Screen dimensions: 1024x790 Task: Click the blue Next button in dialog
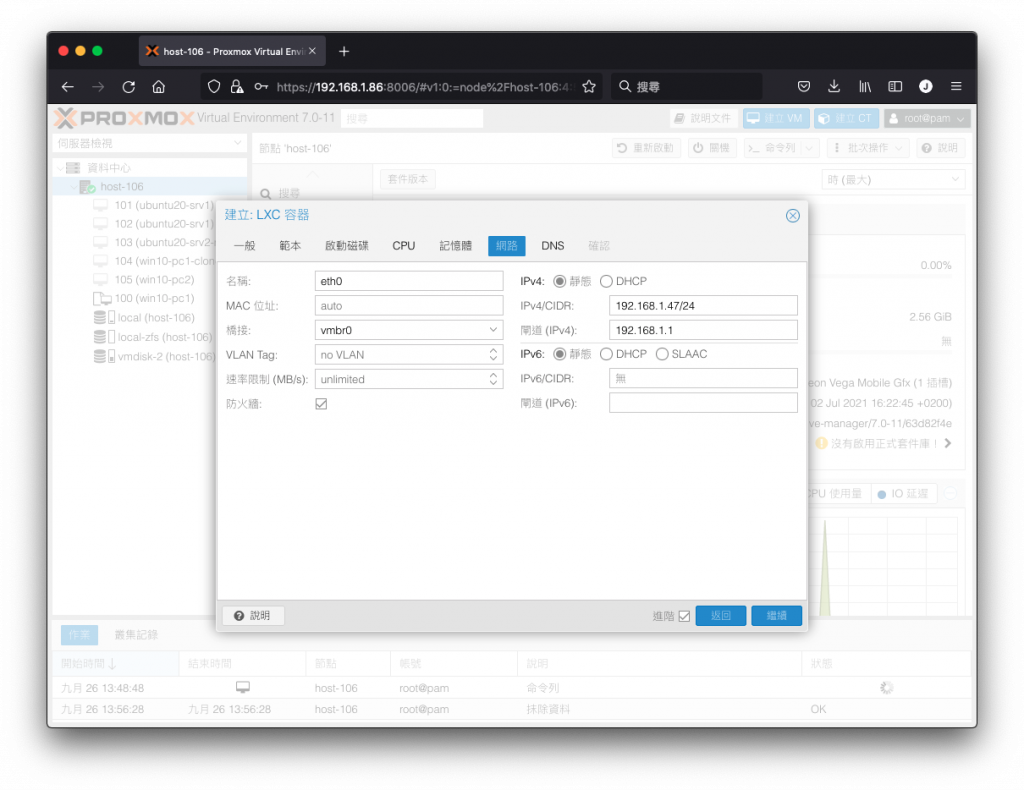776,616
